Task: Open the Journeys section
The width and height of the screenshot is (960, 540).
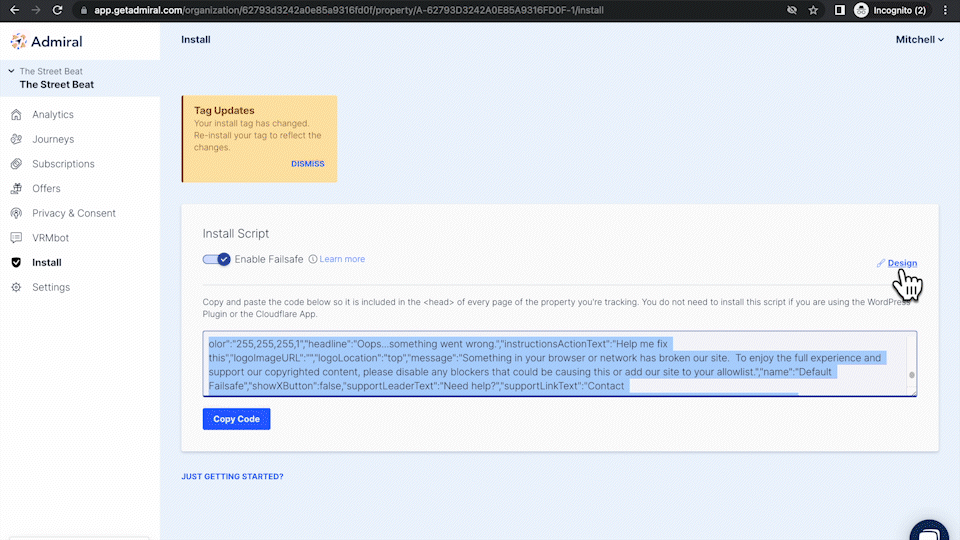Action: [x=53, y=139]
